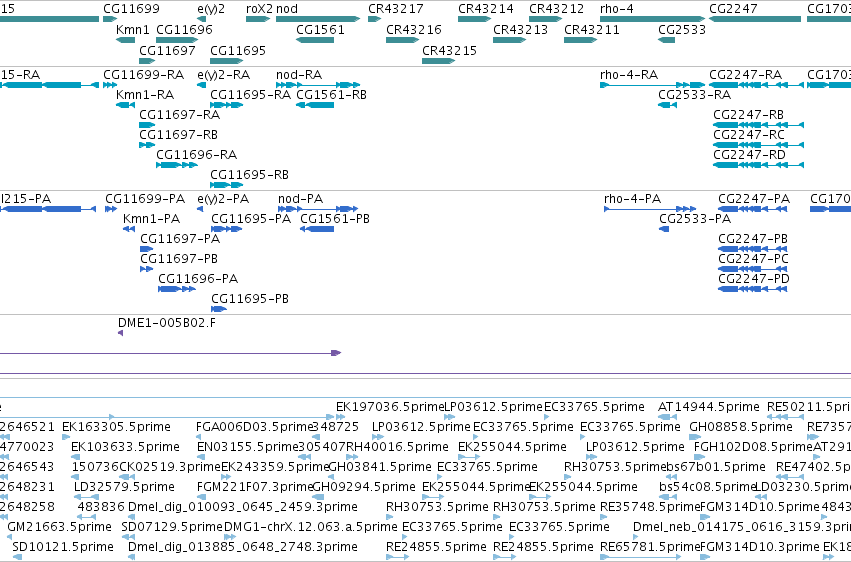Select the CG11695-PB protein label
The image size is (851, 562).
click(x=250, y=299)
